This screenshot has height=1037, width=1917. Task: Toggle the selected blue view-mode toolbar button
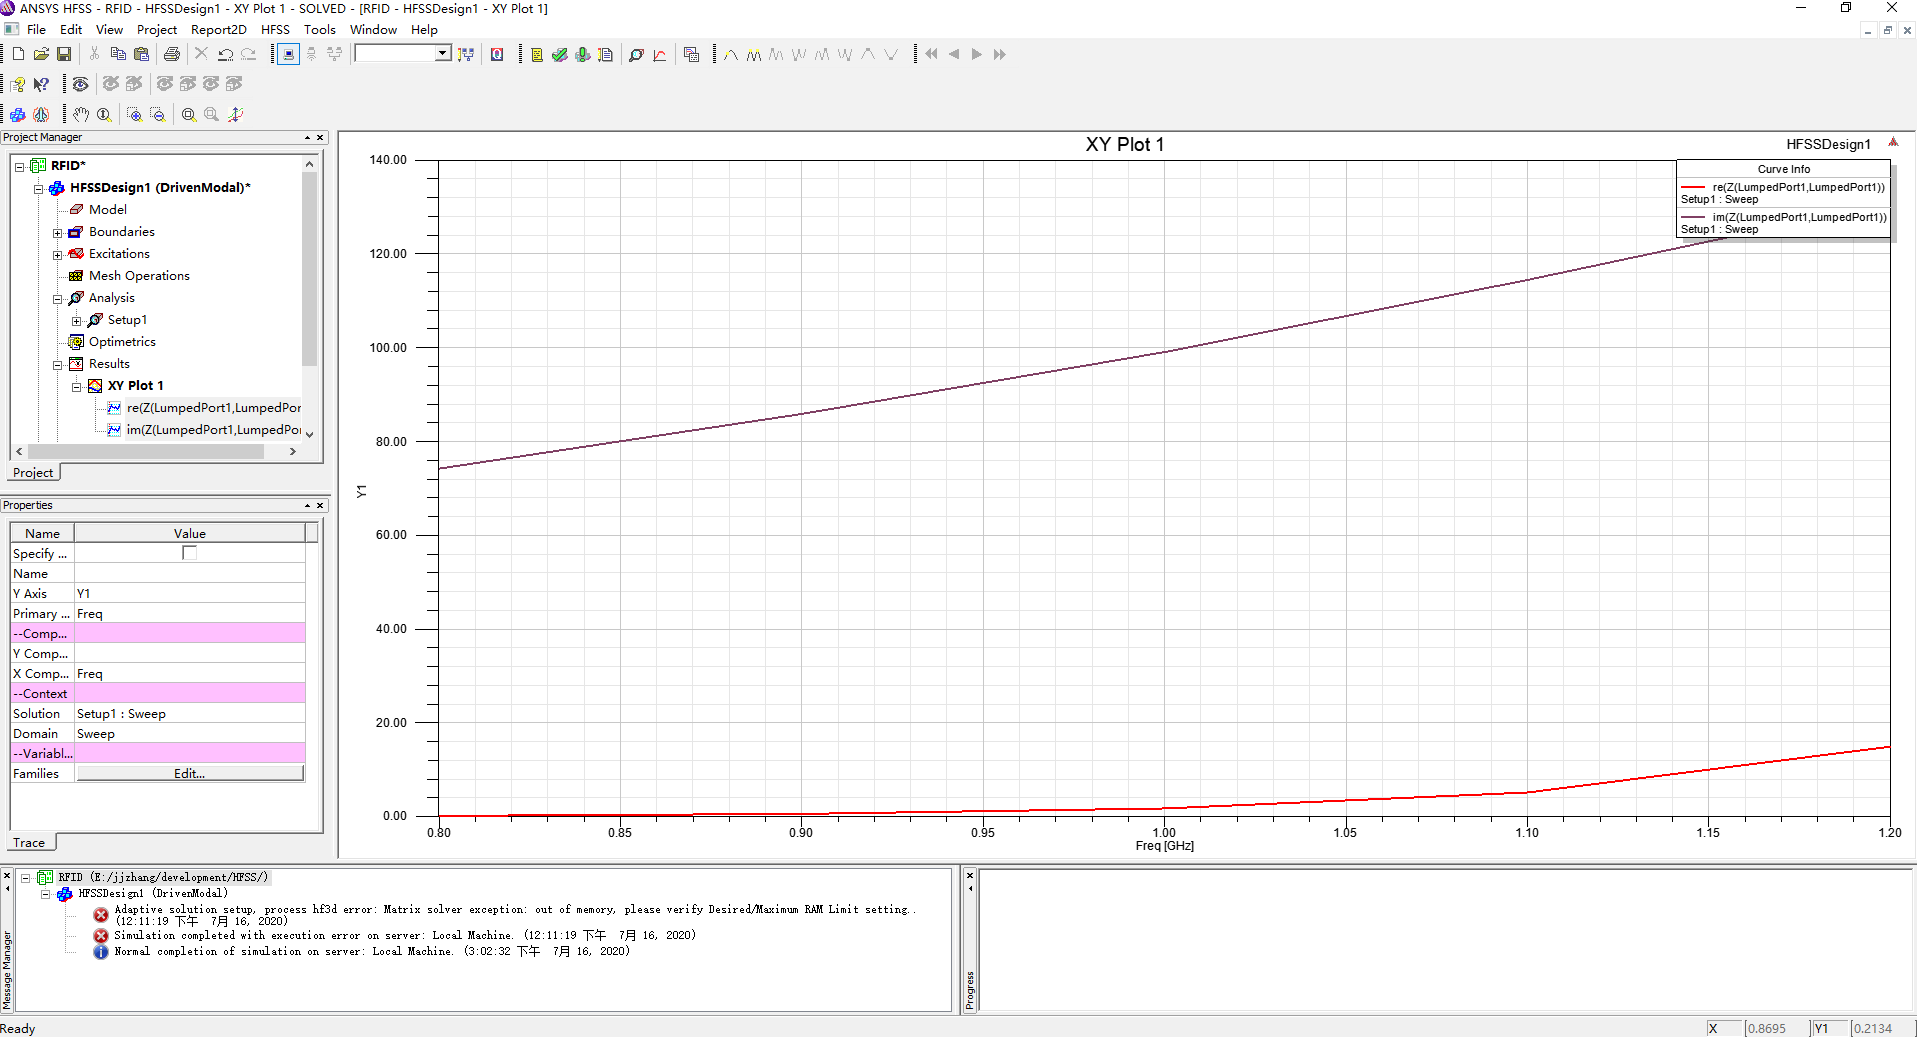(x=288, y=54)
